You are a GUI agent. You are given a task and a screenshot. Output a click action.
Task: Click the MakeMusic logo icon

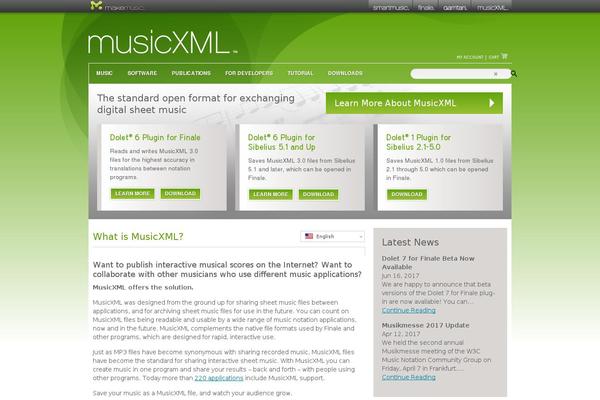96,5
